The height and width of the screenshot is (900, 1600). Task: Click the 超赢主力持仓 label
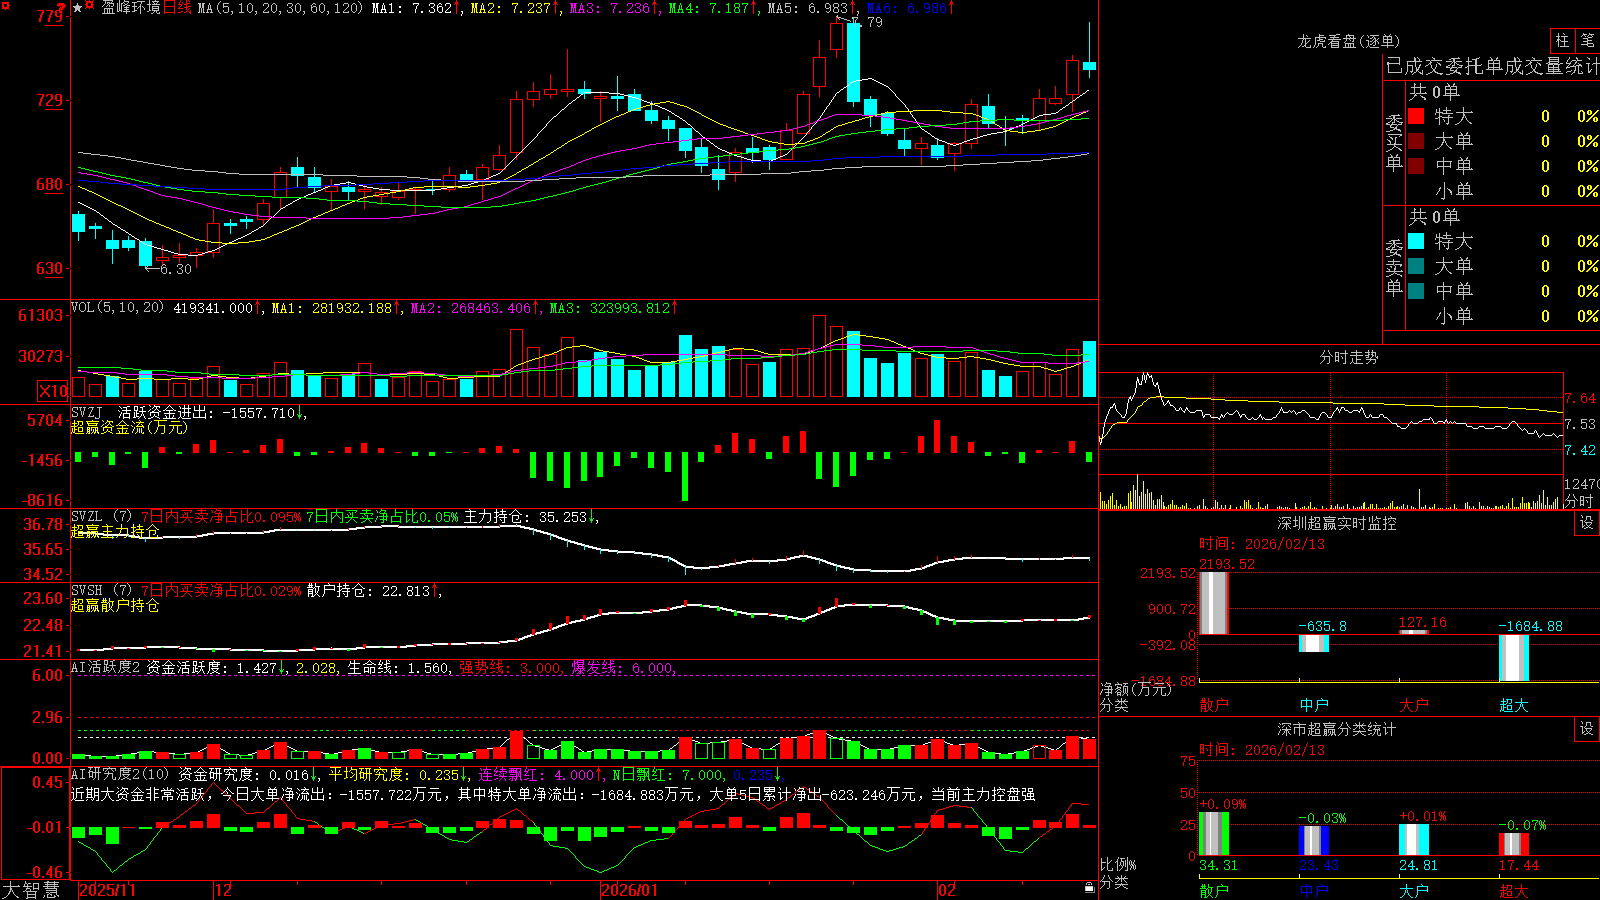coord(115,531)
